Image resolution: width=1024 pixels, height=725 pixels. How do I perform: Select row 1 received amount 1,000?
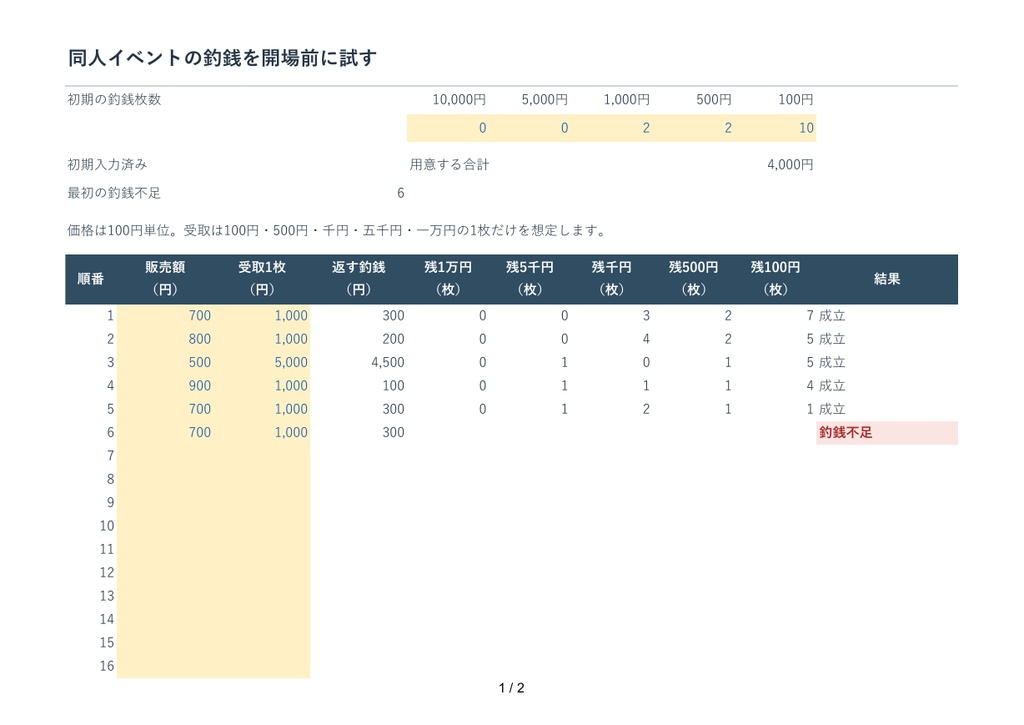click(x=262, y=316)
